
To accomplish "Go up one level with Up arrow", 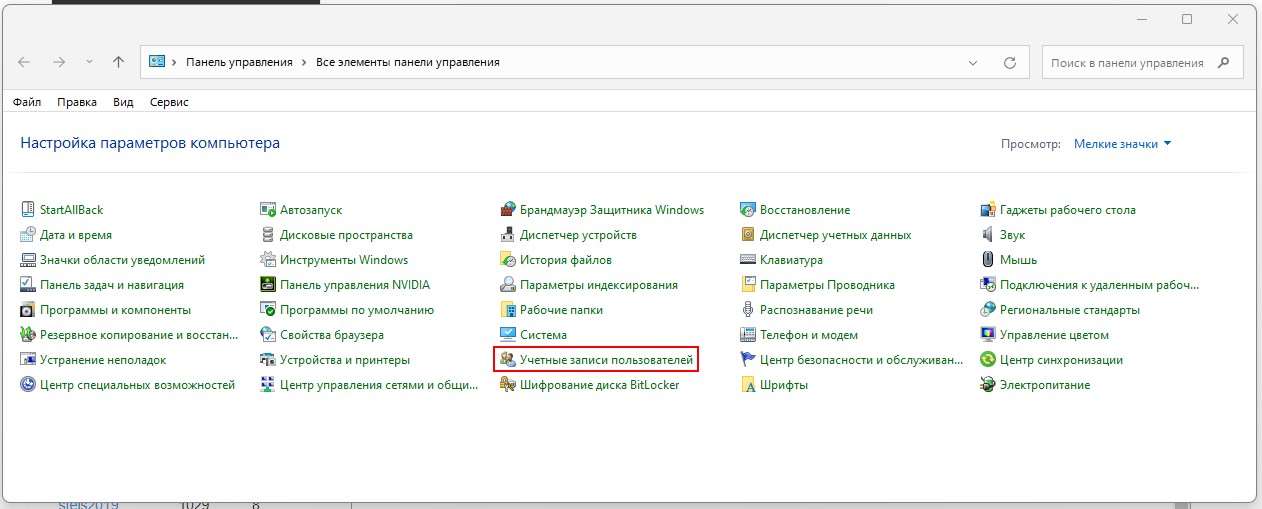I will (x=118, y=62).
